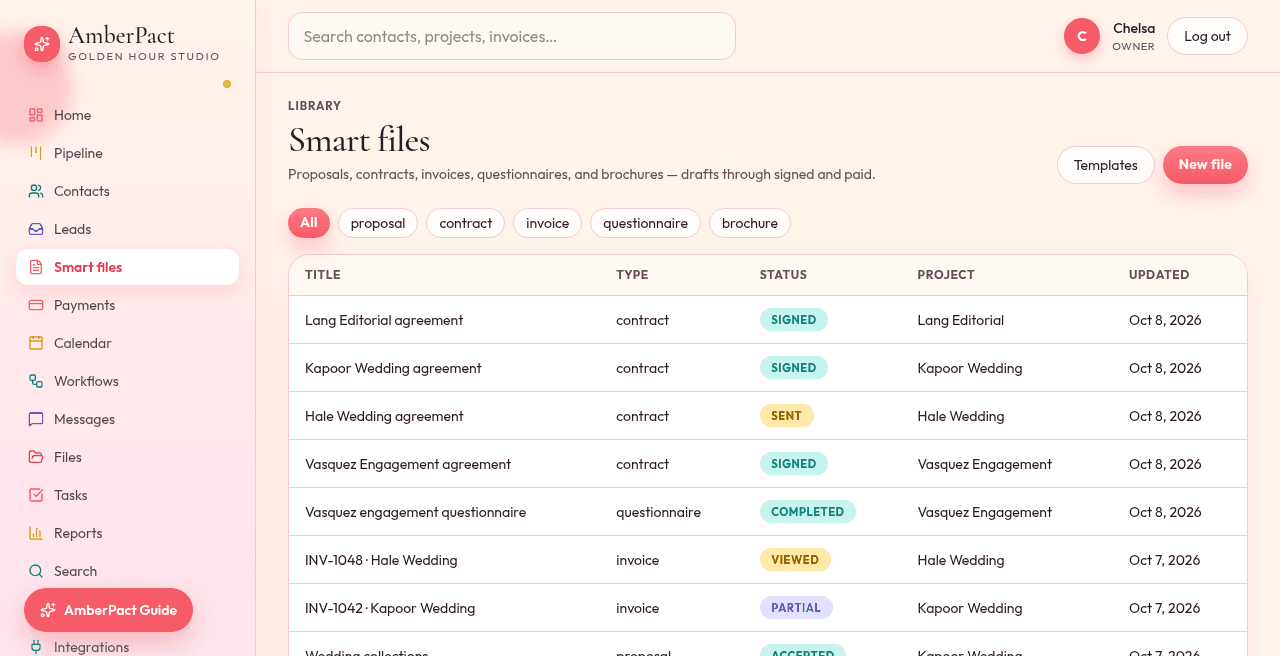Click the Log out button
Viewport: 1280px width, 656px height.
click(1207, 36)
